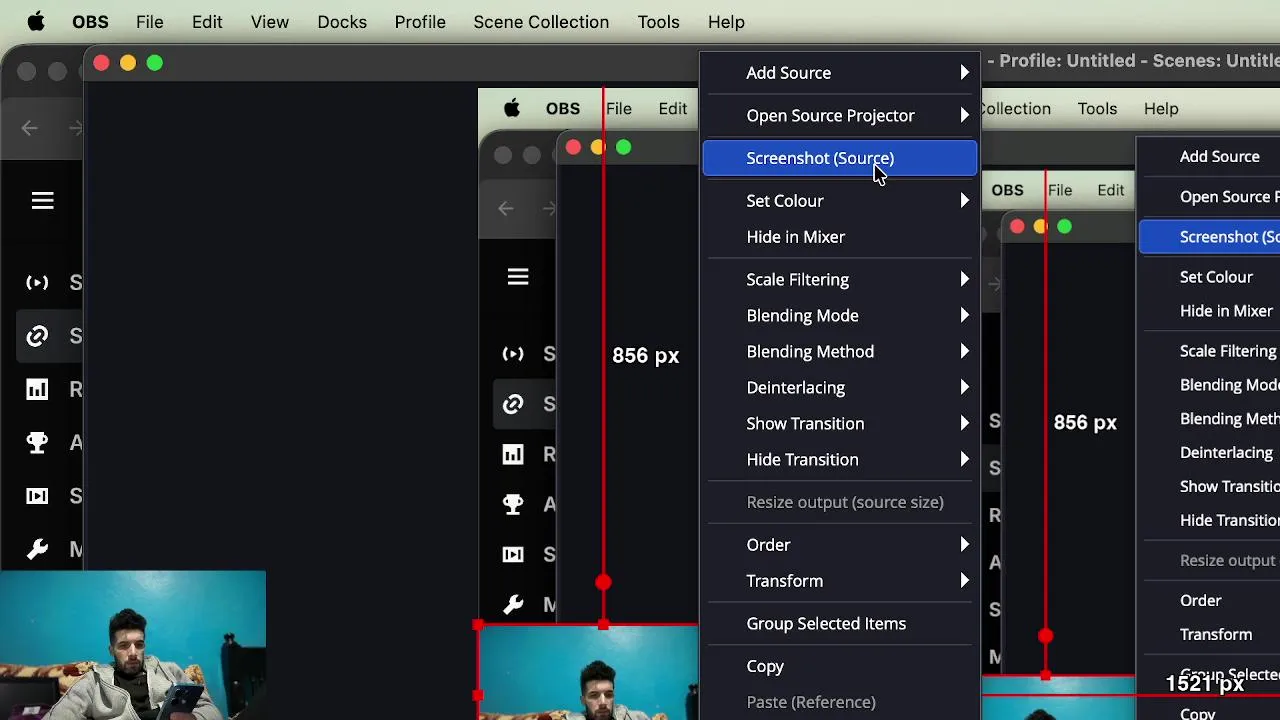Expand the Transform submenu in the front context menu
The height and width of the screenshot is (720, 1280).
tap(840, 581)
